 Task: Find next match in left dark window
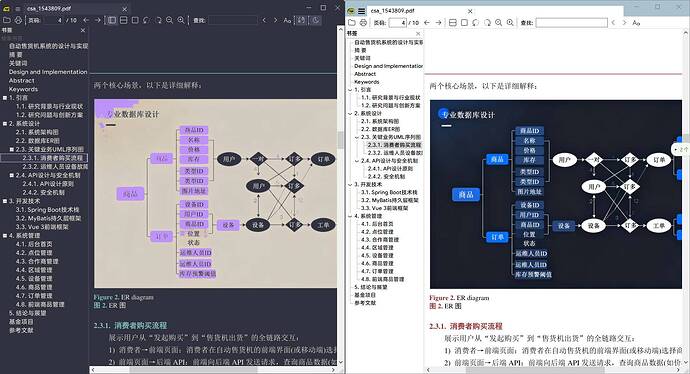pyautogui.click(x=275, y=20)
